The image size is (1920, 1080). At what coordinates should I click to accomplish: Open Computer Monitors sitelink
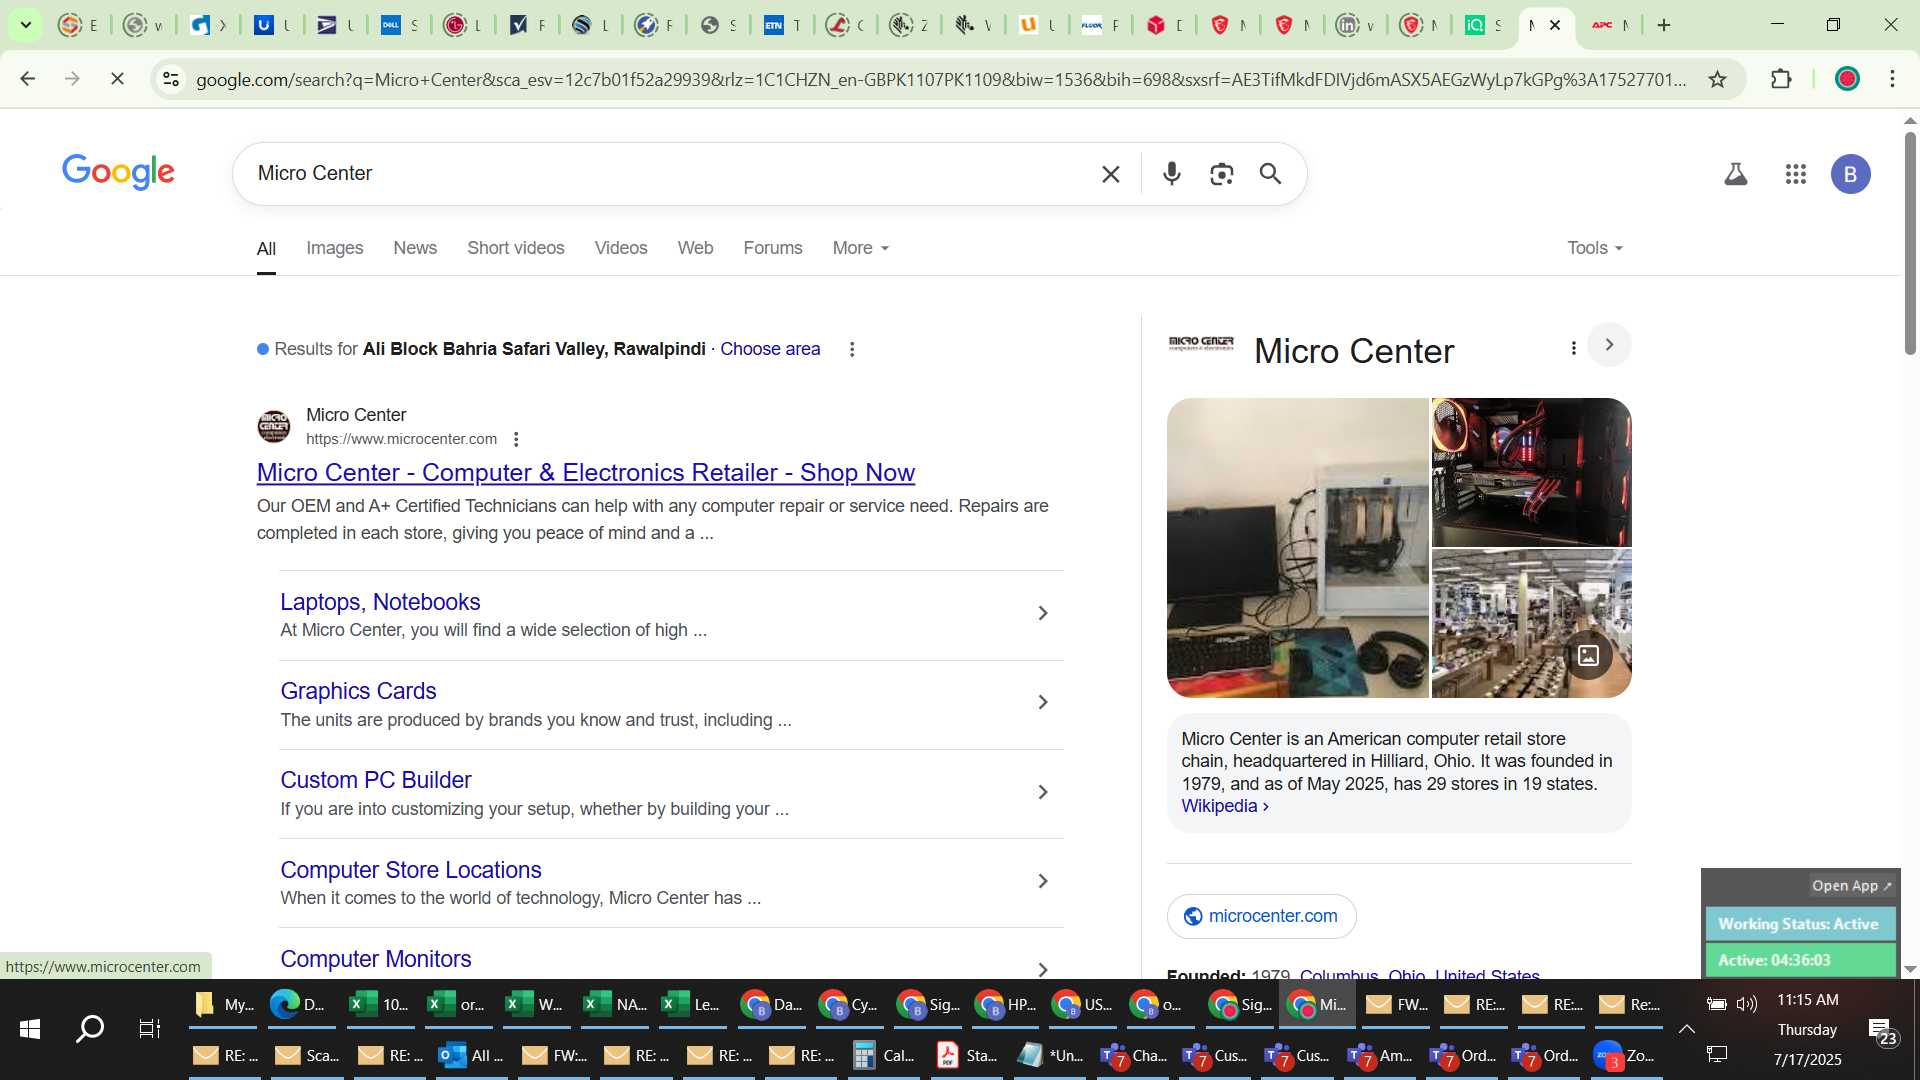click(x=375, y=959)
